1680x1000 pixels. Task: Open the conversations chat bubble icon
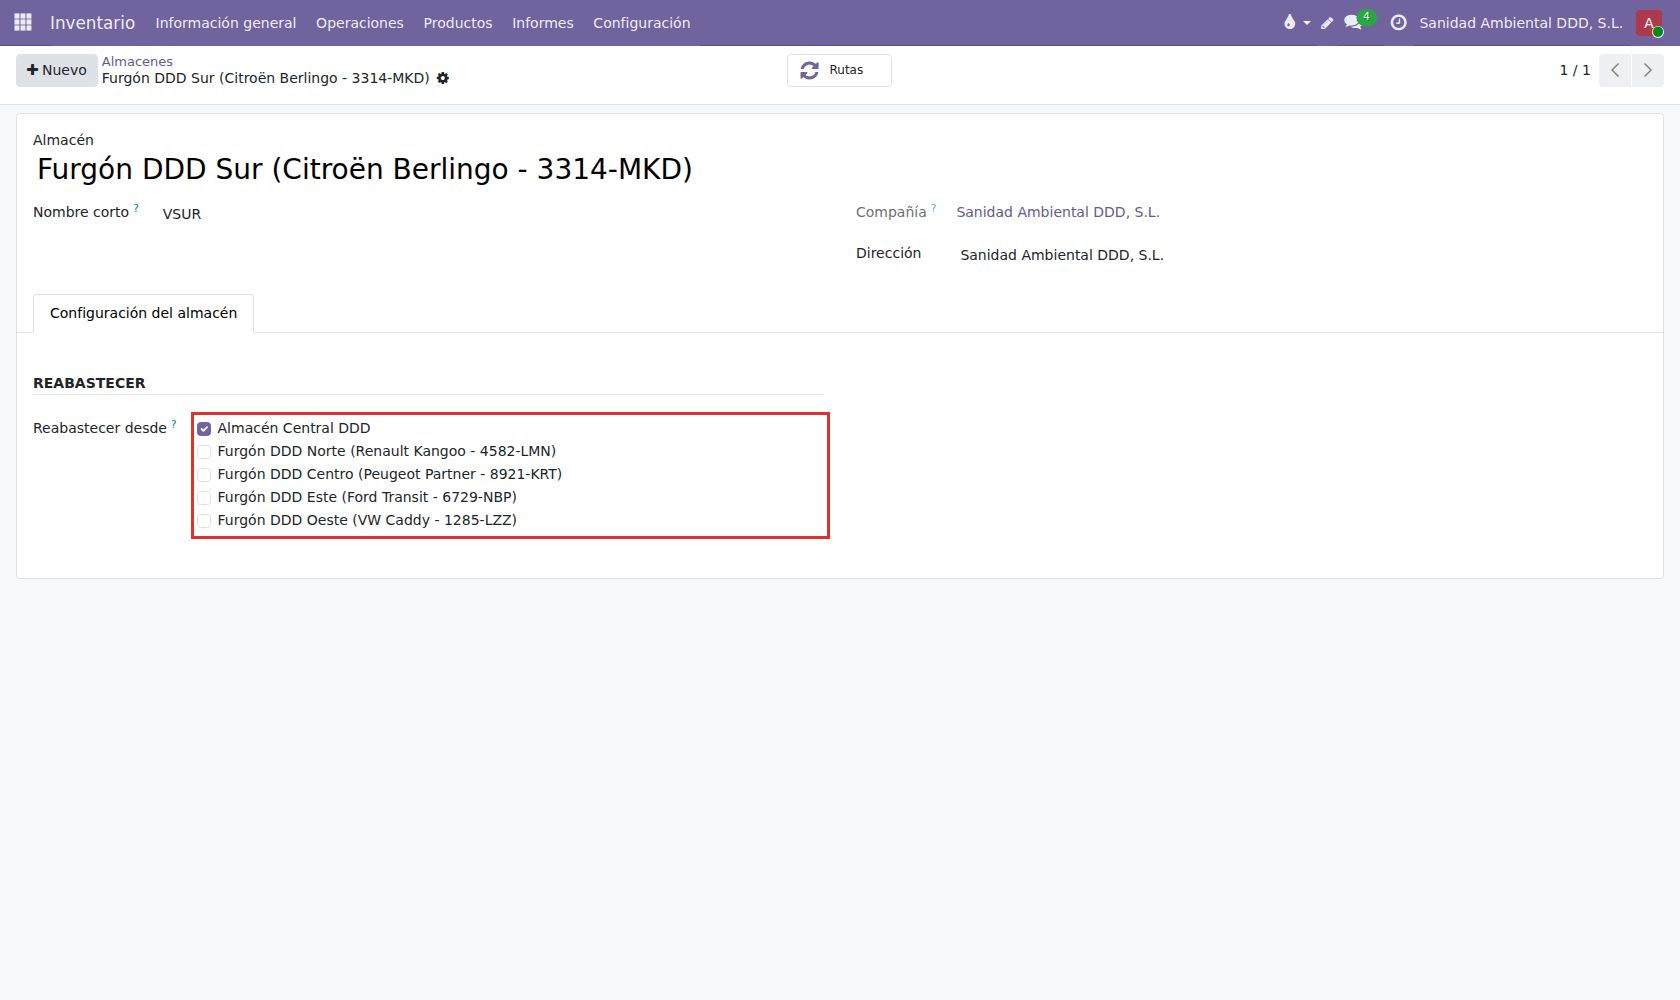click(1353, 22)
